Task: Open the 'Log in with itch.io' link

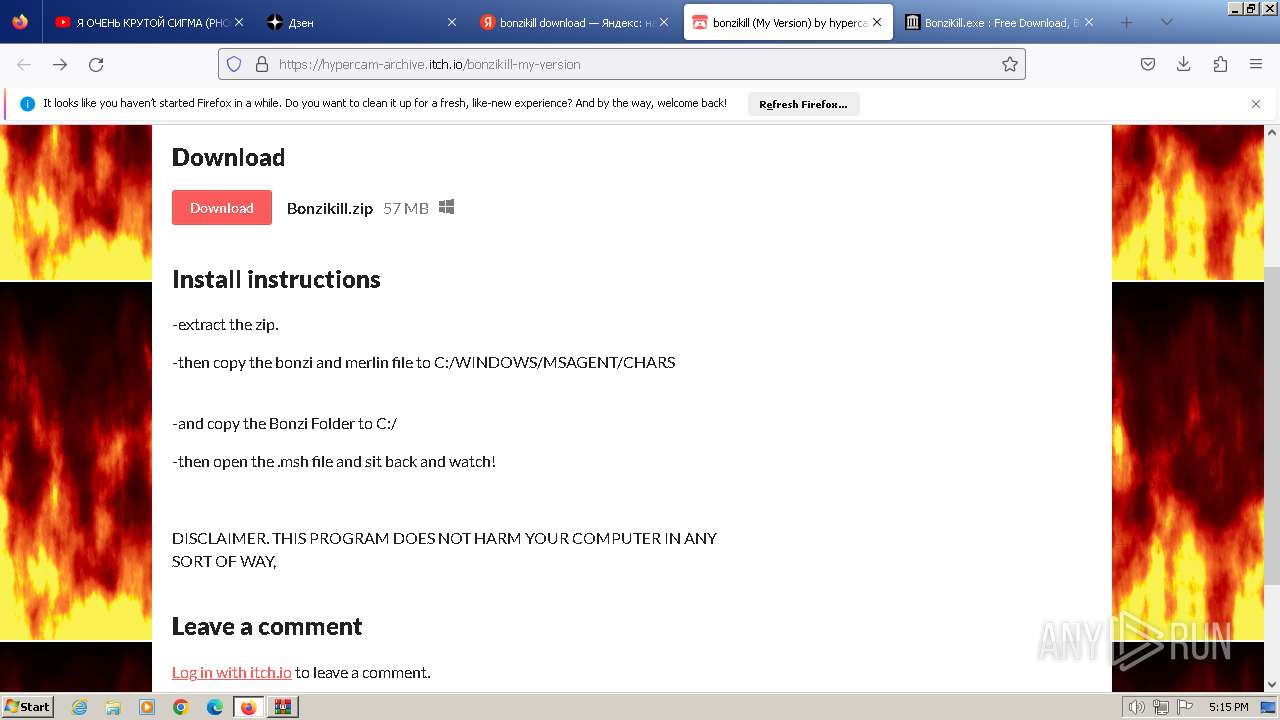Action: 232,672
